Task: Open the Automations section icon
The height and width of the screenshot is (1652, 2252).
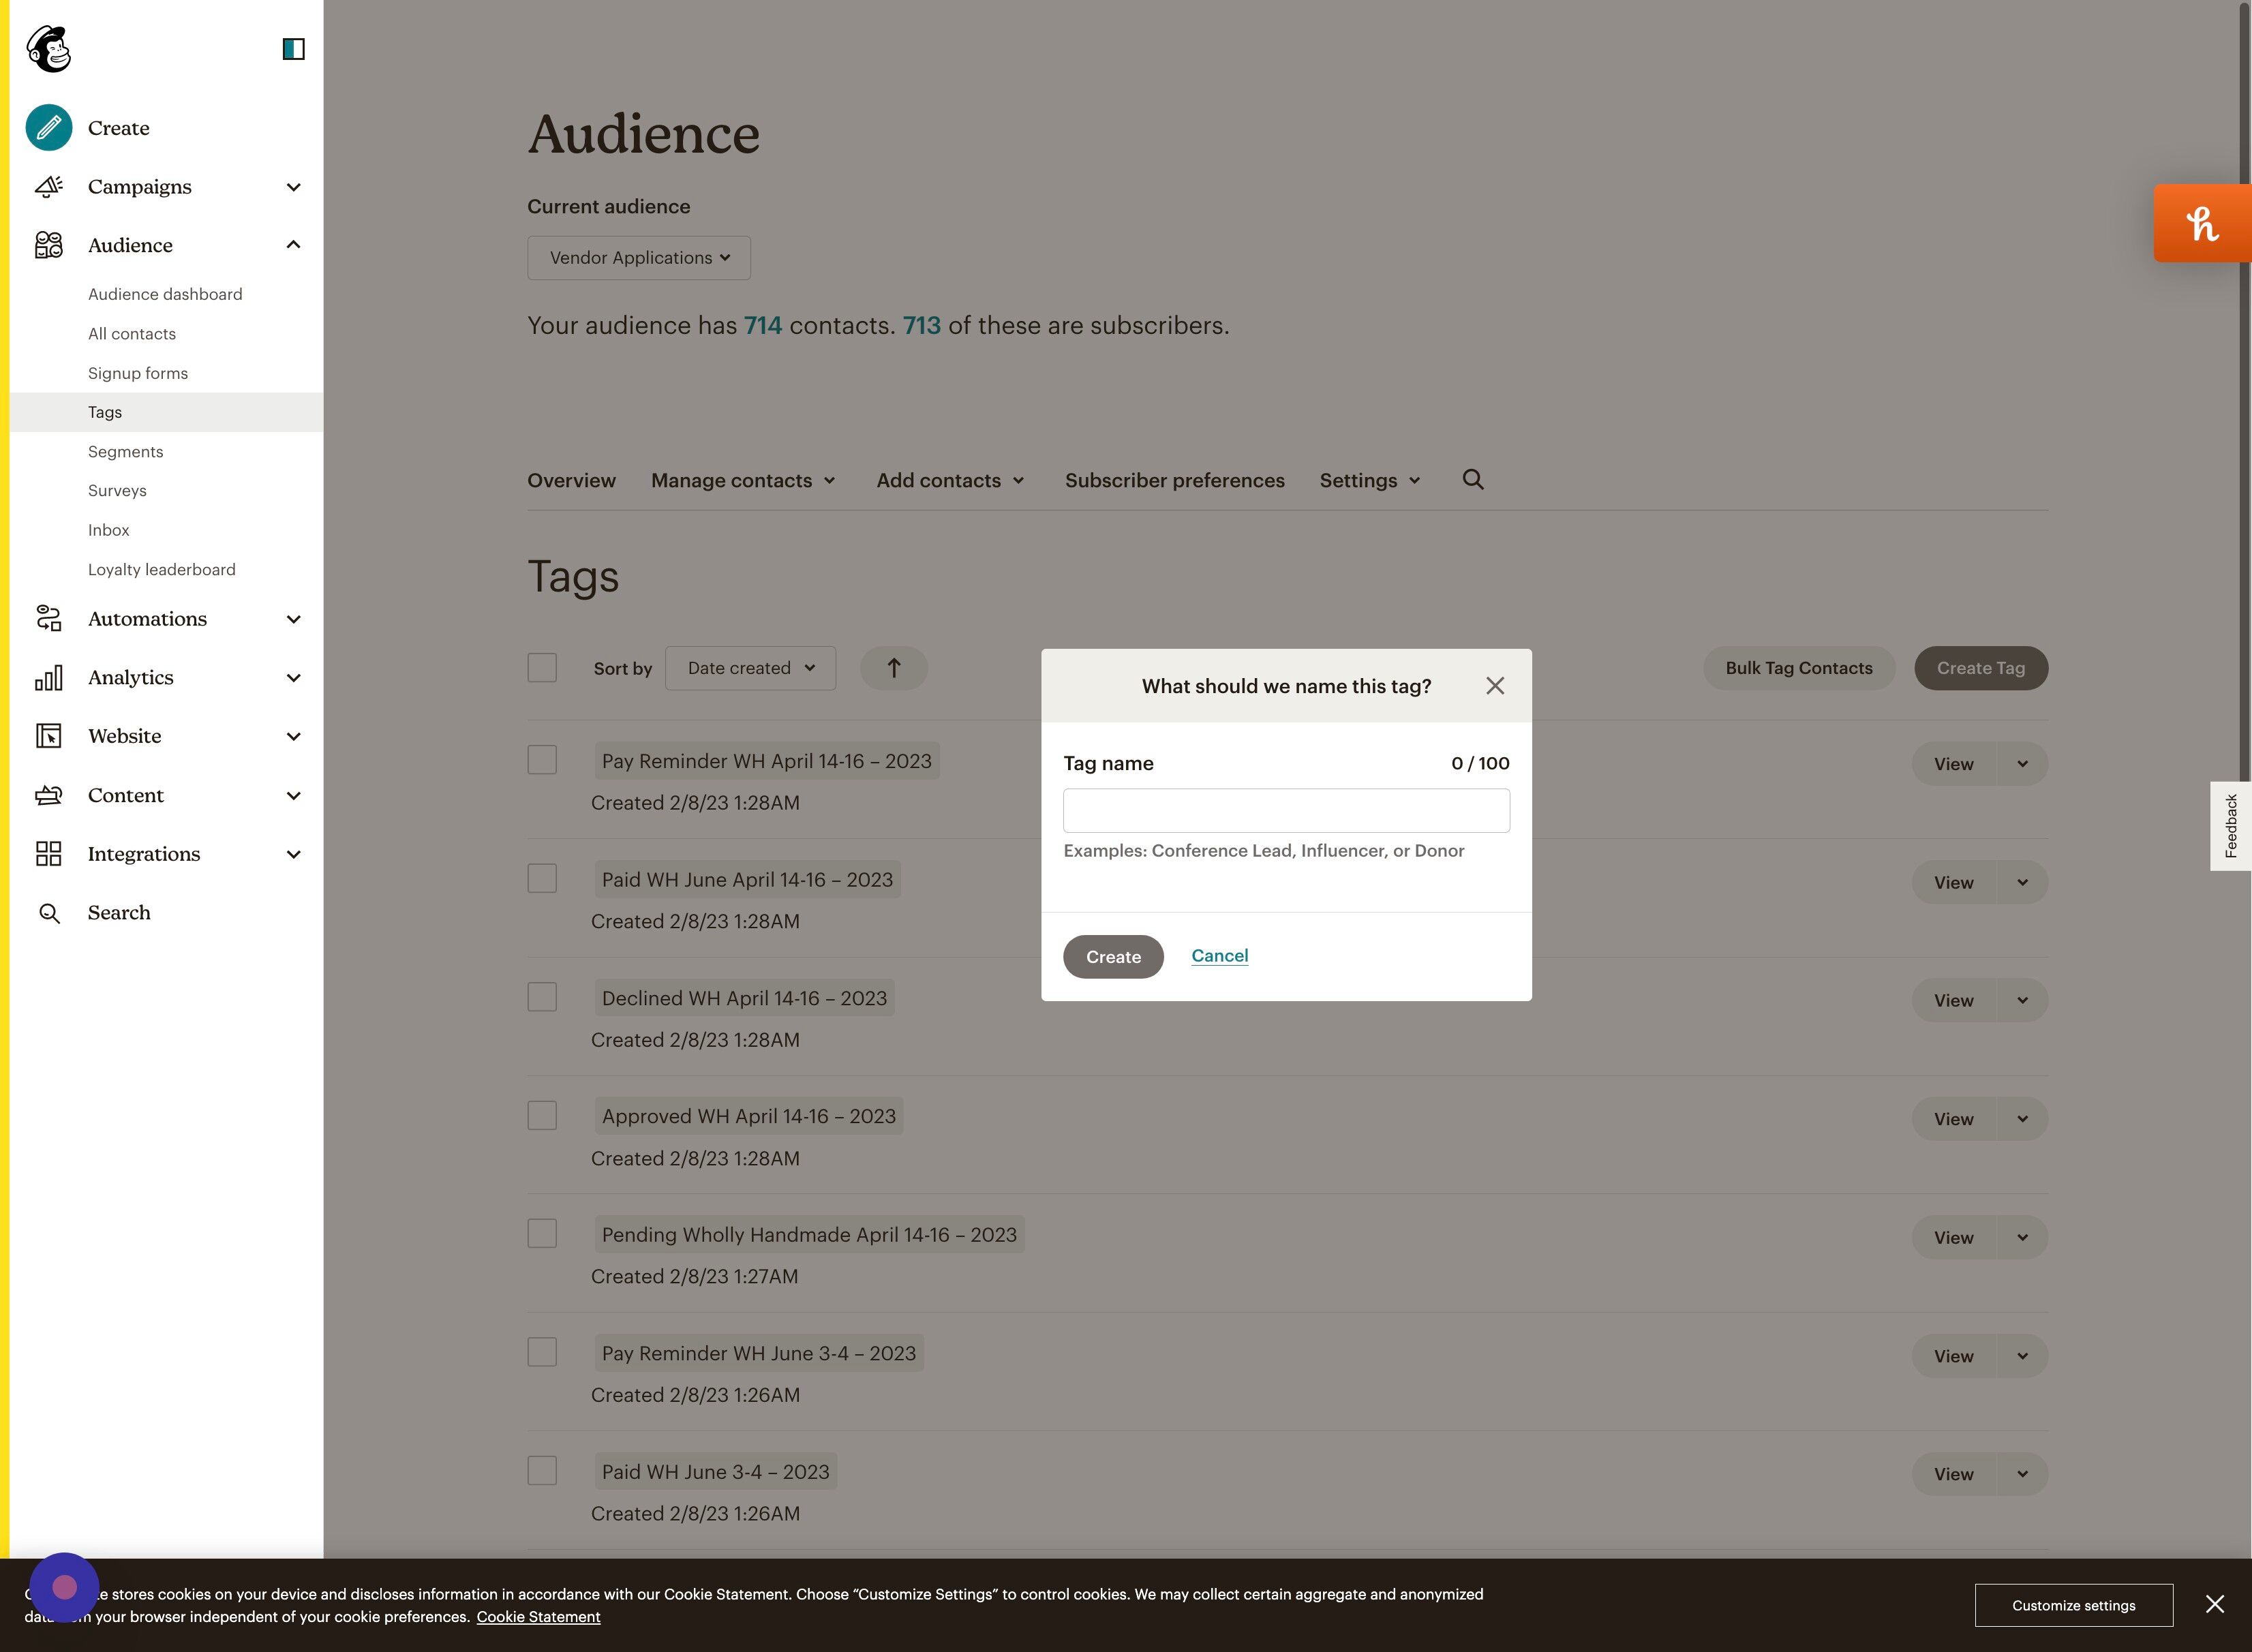Action: (x=48, y=618)
